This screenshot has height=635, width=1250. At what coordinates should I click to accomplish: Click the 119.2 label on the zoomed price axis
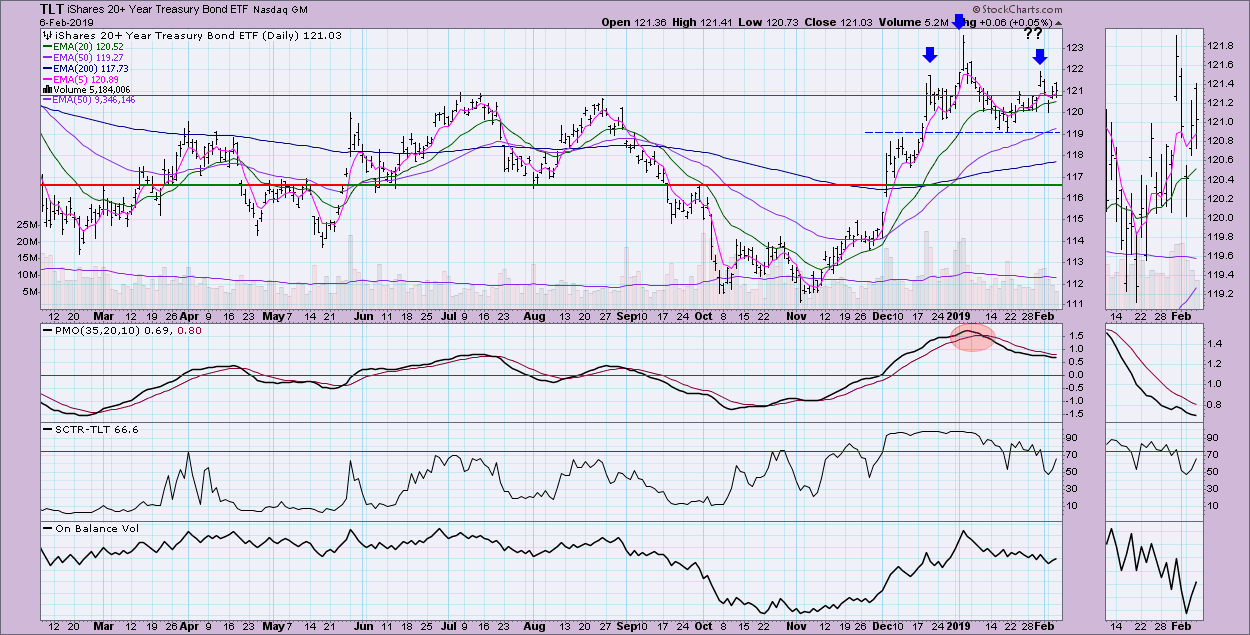(x=1221, y=295)
